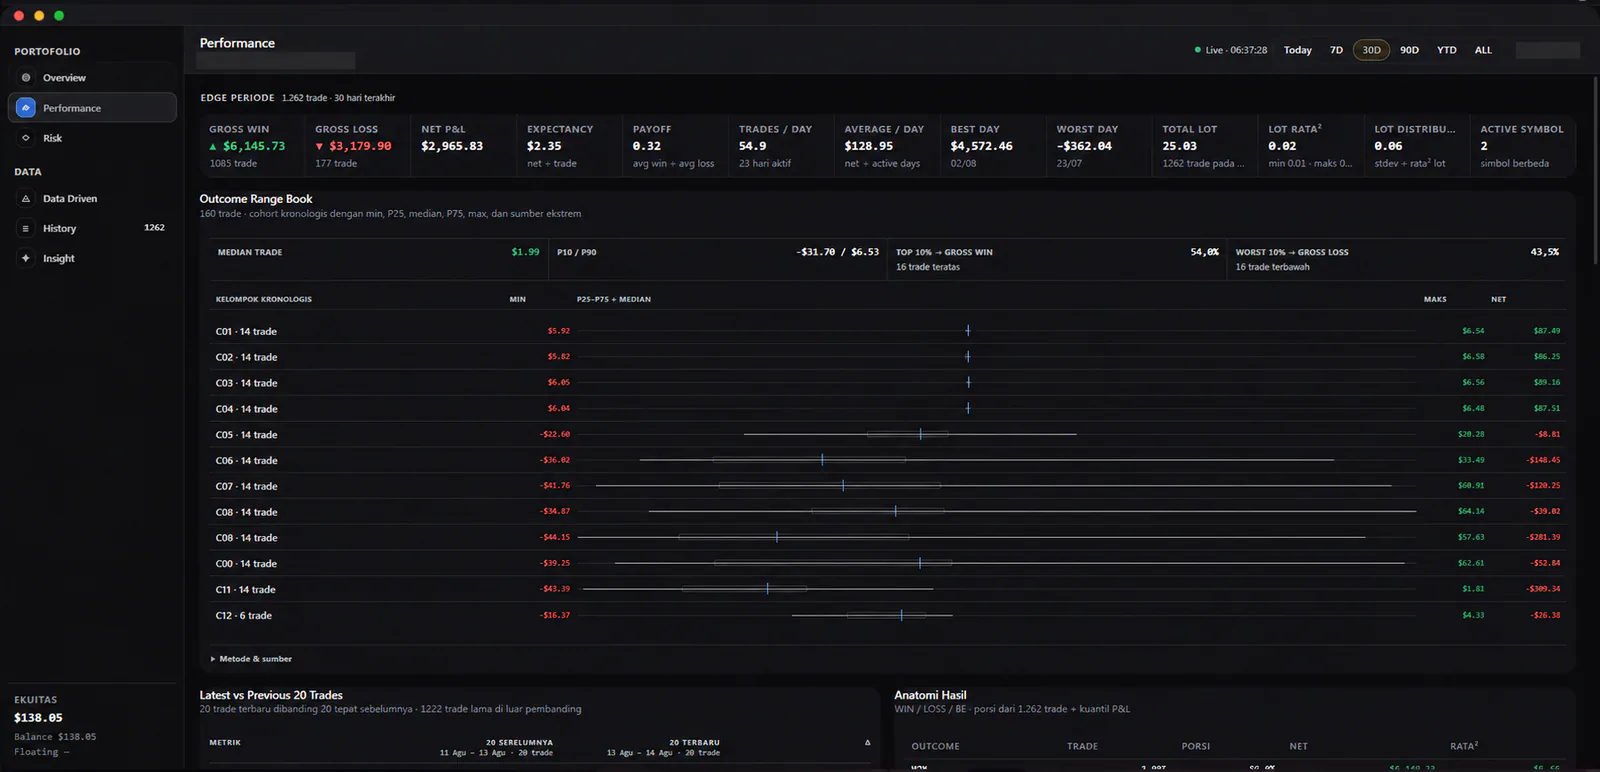
Task: Click the Average / Day $128.95 value
Action: pyautogui.click(x=868, y=146)
